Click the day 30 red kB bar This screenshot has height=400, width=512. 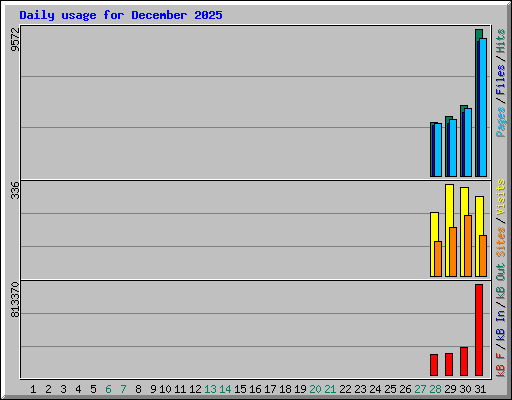[464, 361]
